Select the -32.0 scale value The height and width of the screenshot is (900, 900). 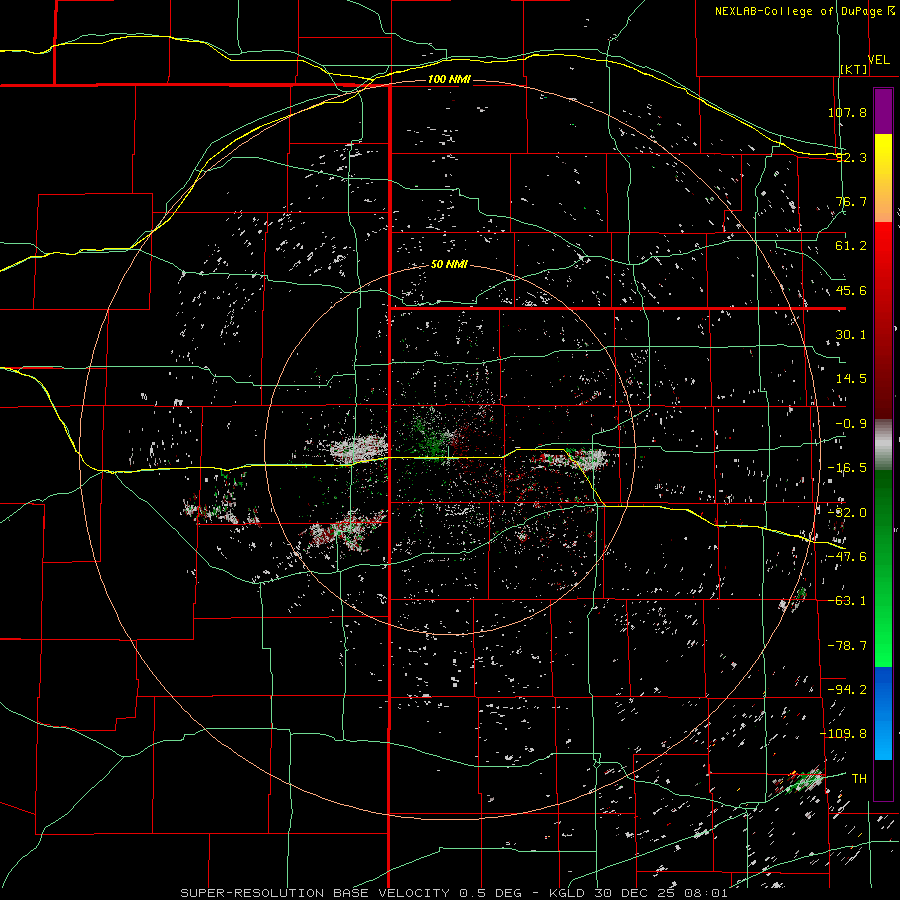(847, 513)
